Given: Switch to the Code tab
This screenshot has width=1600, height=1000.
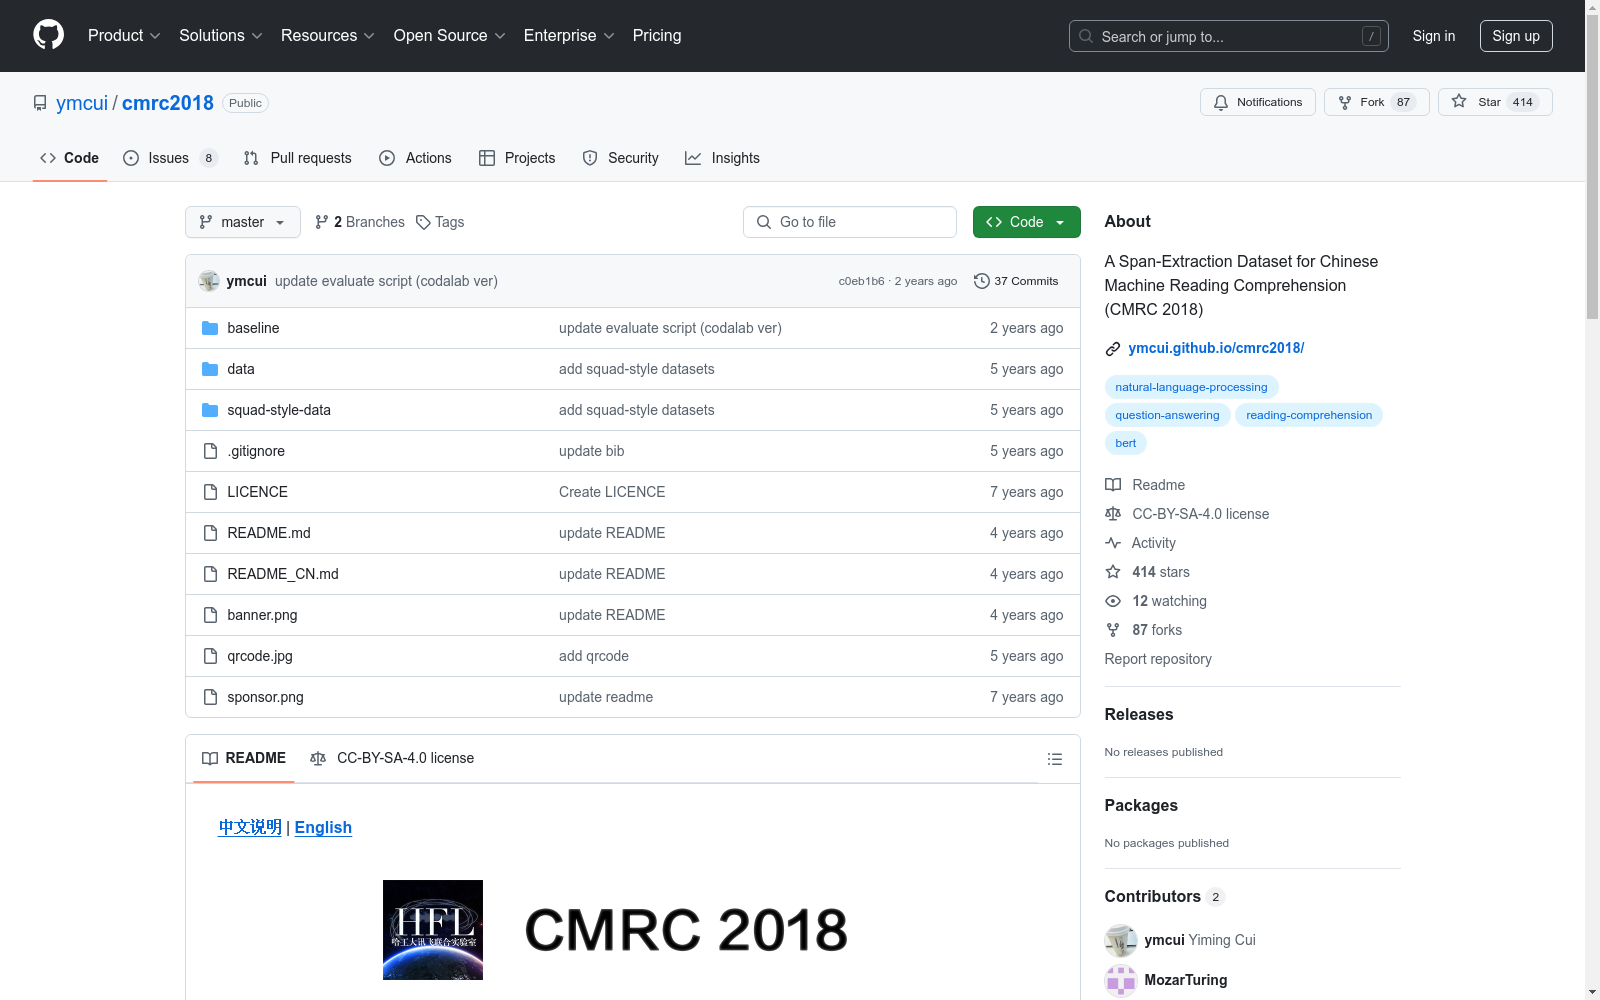Looking at the screenshot, I should point(69,158).
